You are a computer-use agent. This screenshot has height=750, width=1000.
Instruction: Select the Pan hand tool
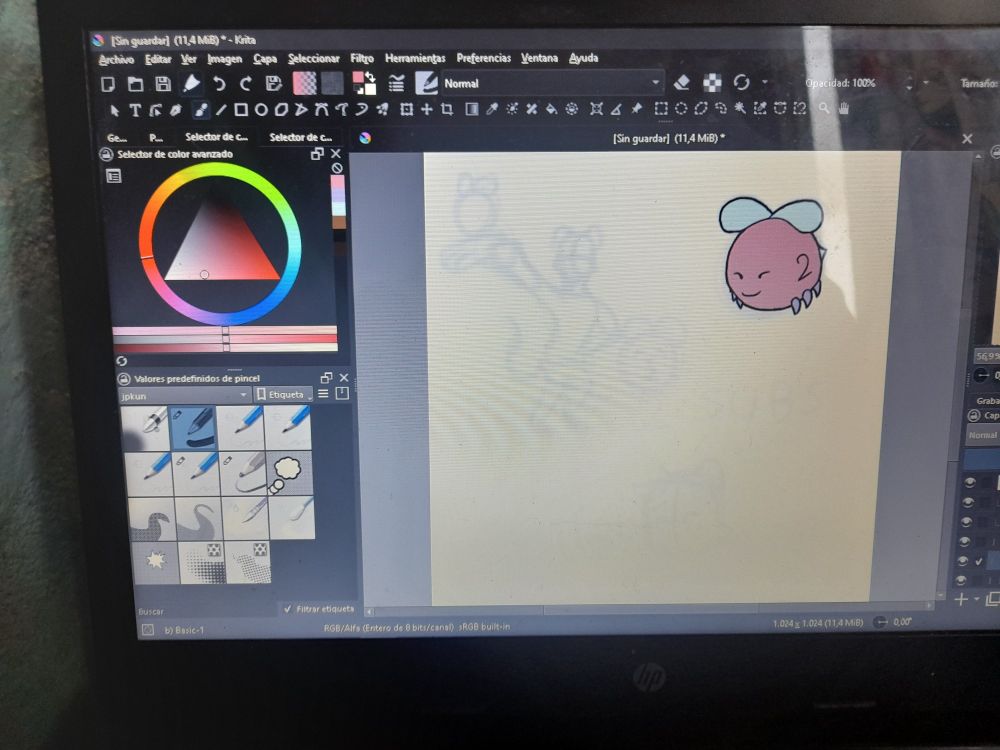[844, 108]
